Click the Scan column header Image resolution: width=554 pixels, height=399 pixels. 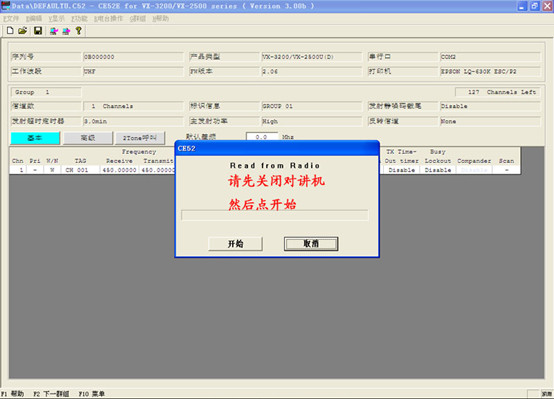pos(506,161)
